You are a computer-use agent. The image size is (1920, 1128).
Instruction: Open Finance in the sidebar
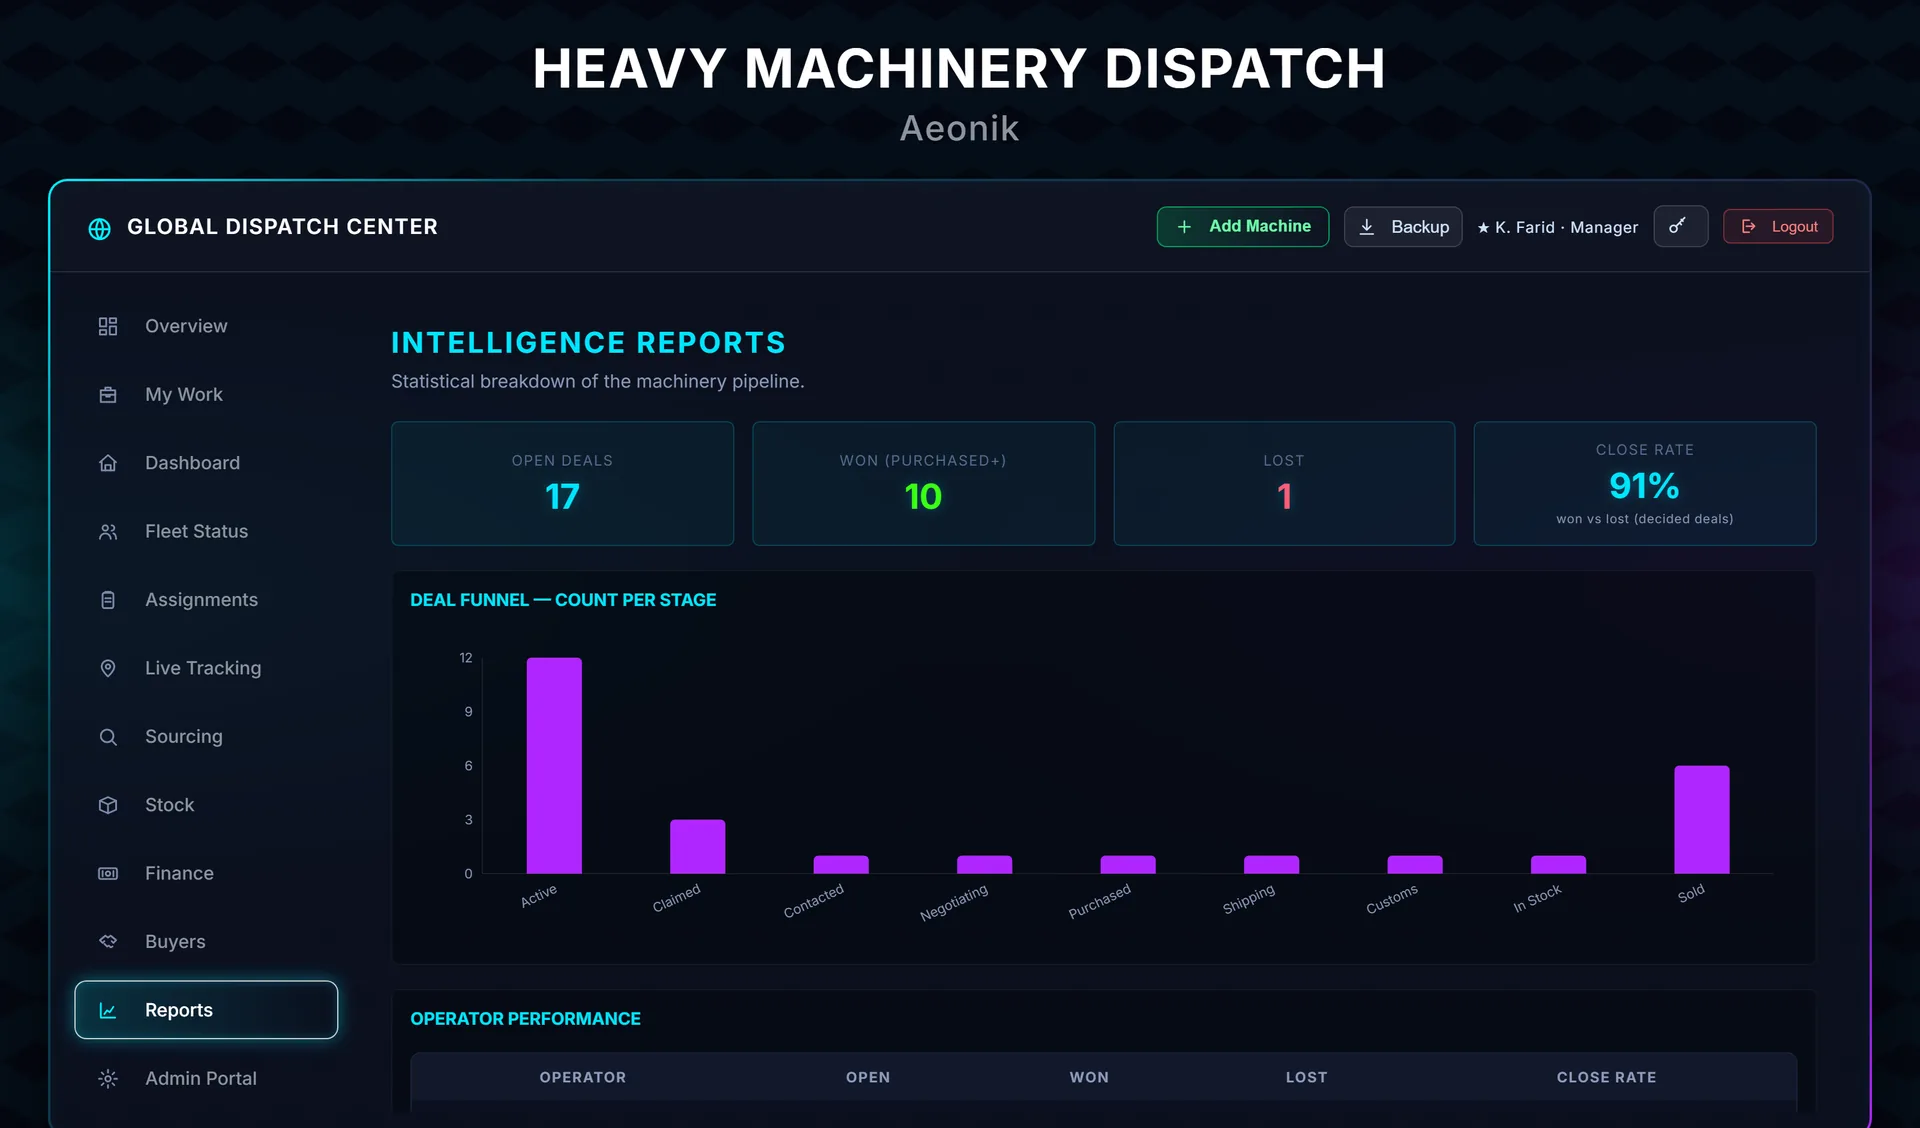[206, 873]
